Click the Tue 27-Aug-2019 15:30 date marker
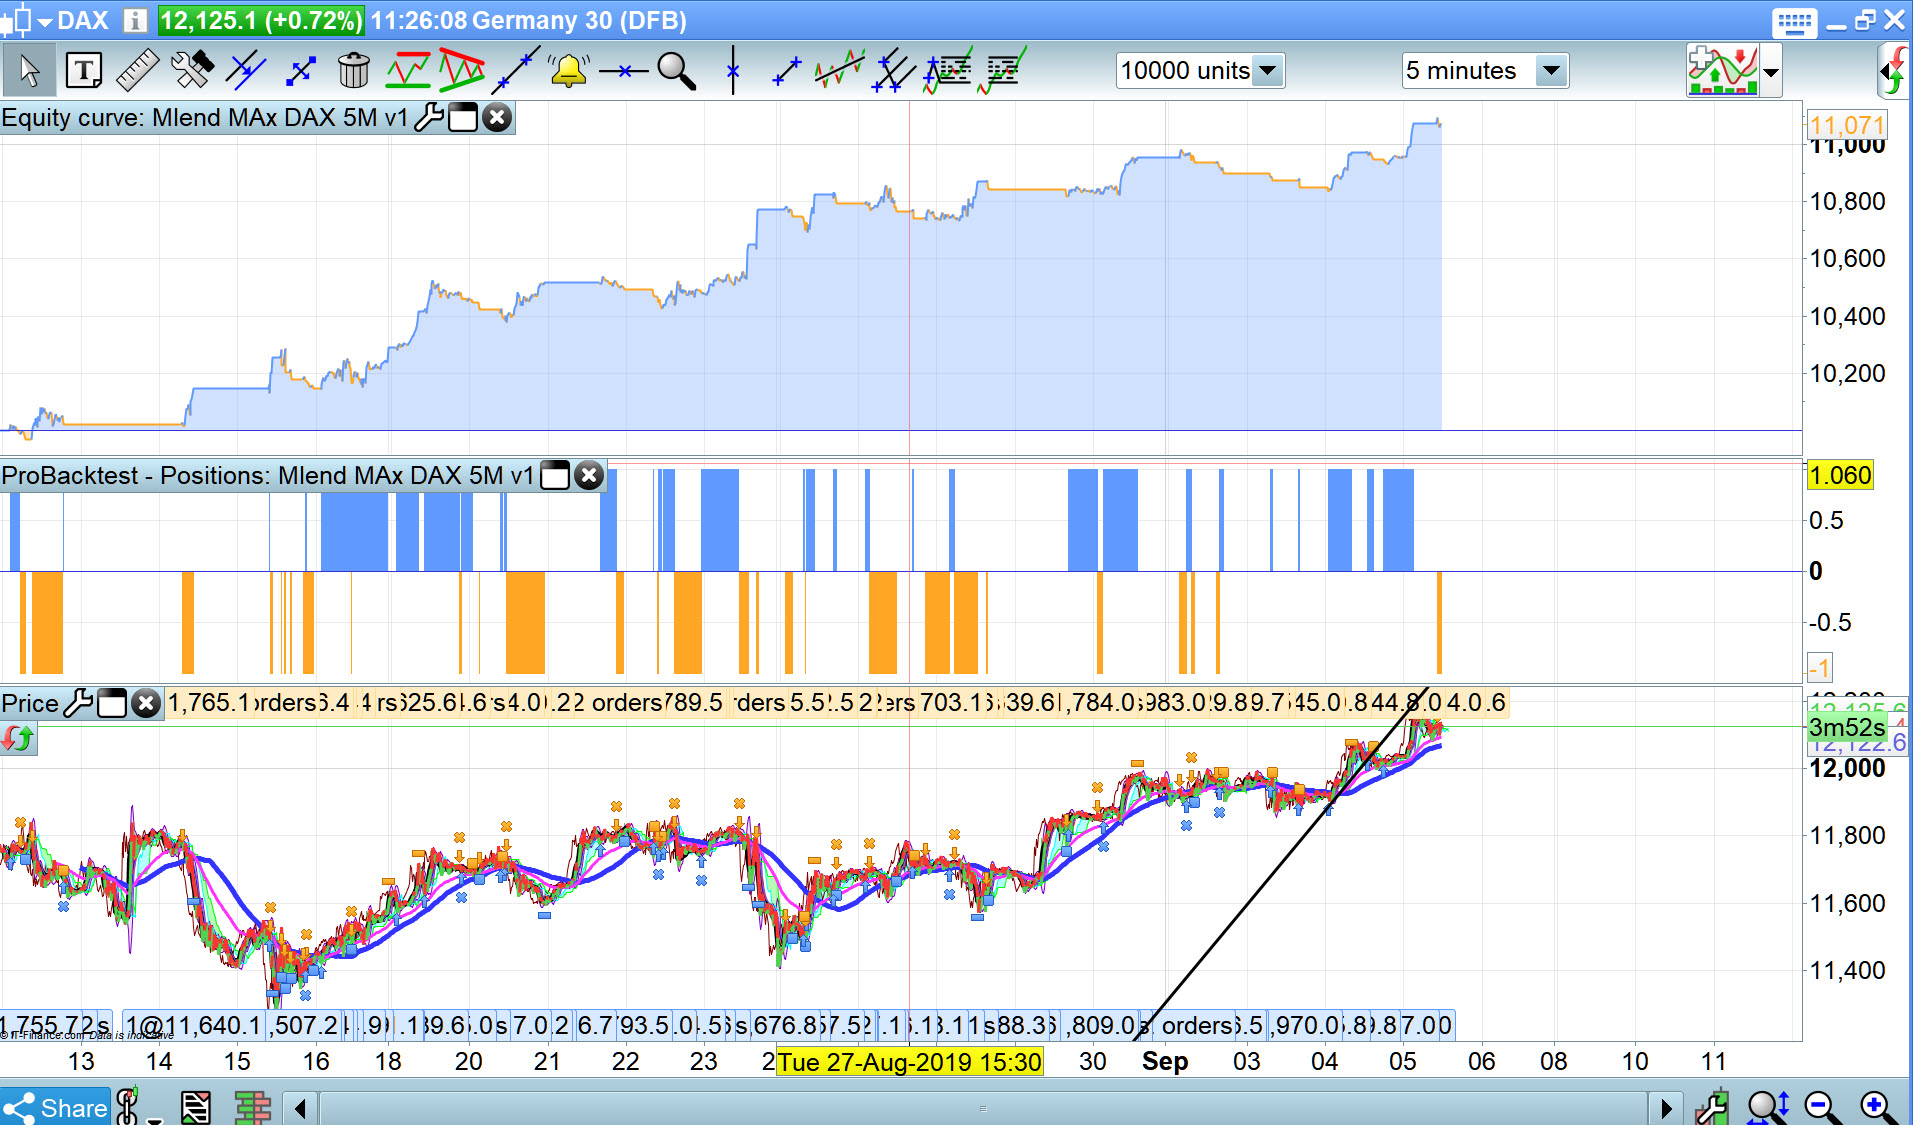Screen dimensions: 1913x1125 point(910,1062)
